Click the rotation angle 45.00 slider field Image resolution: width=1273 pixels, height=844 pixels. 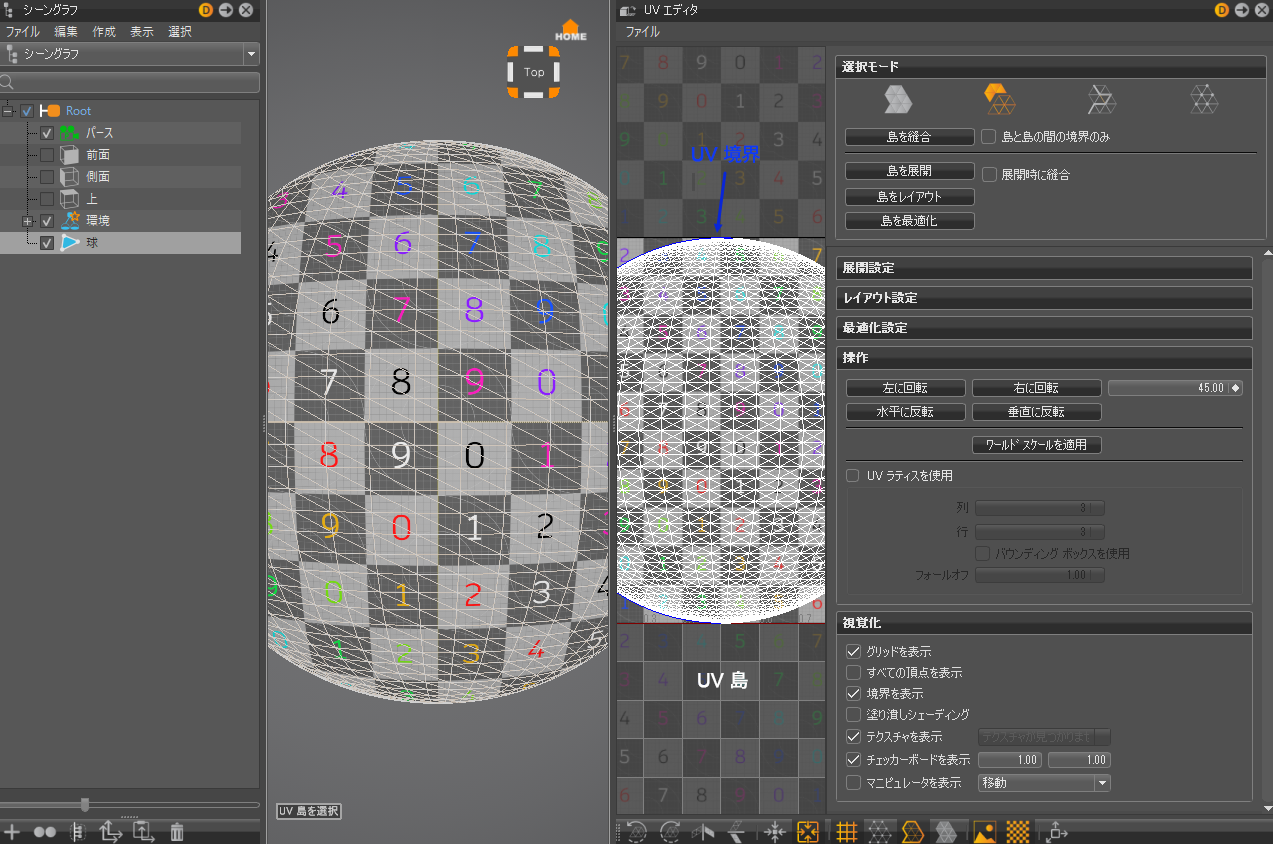[1175, 388]
